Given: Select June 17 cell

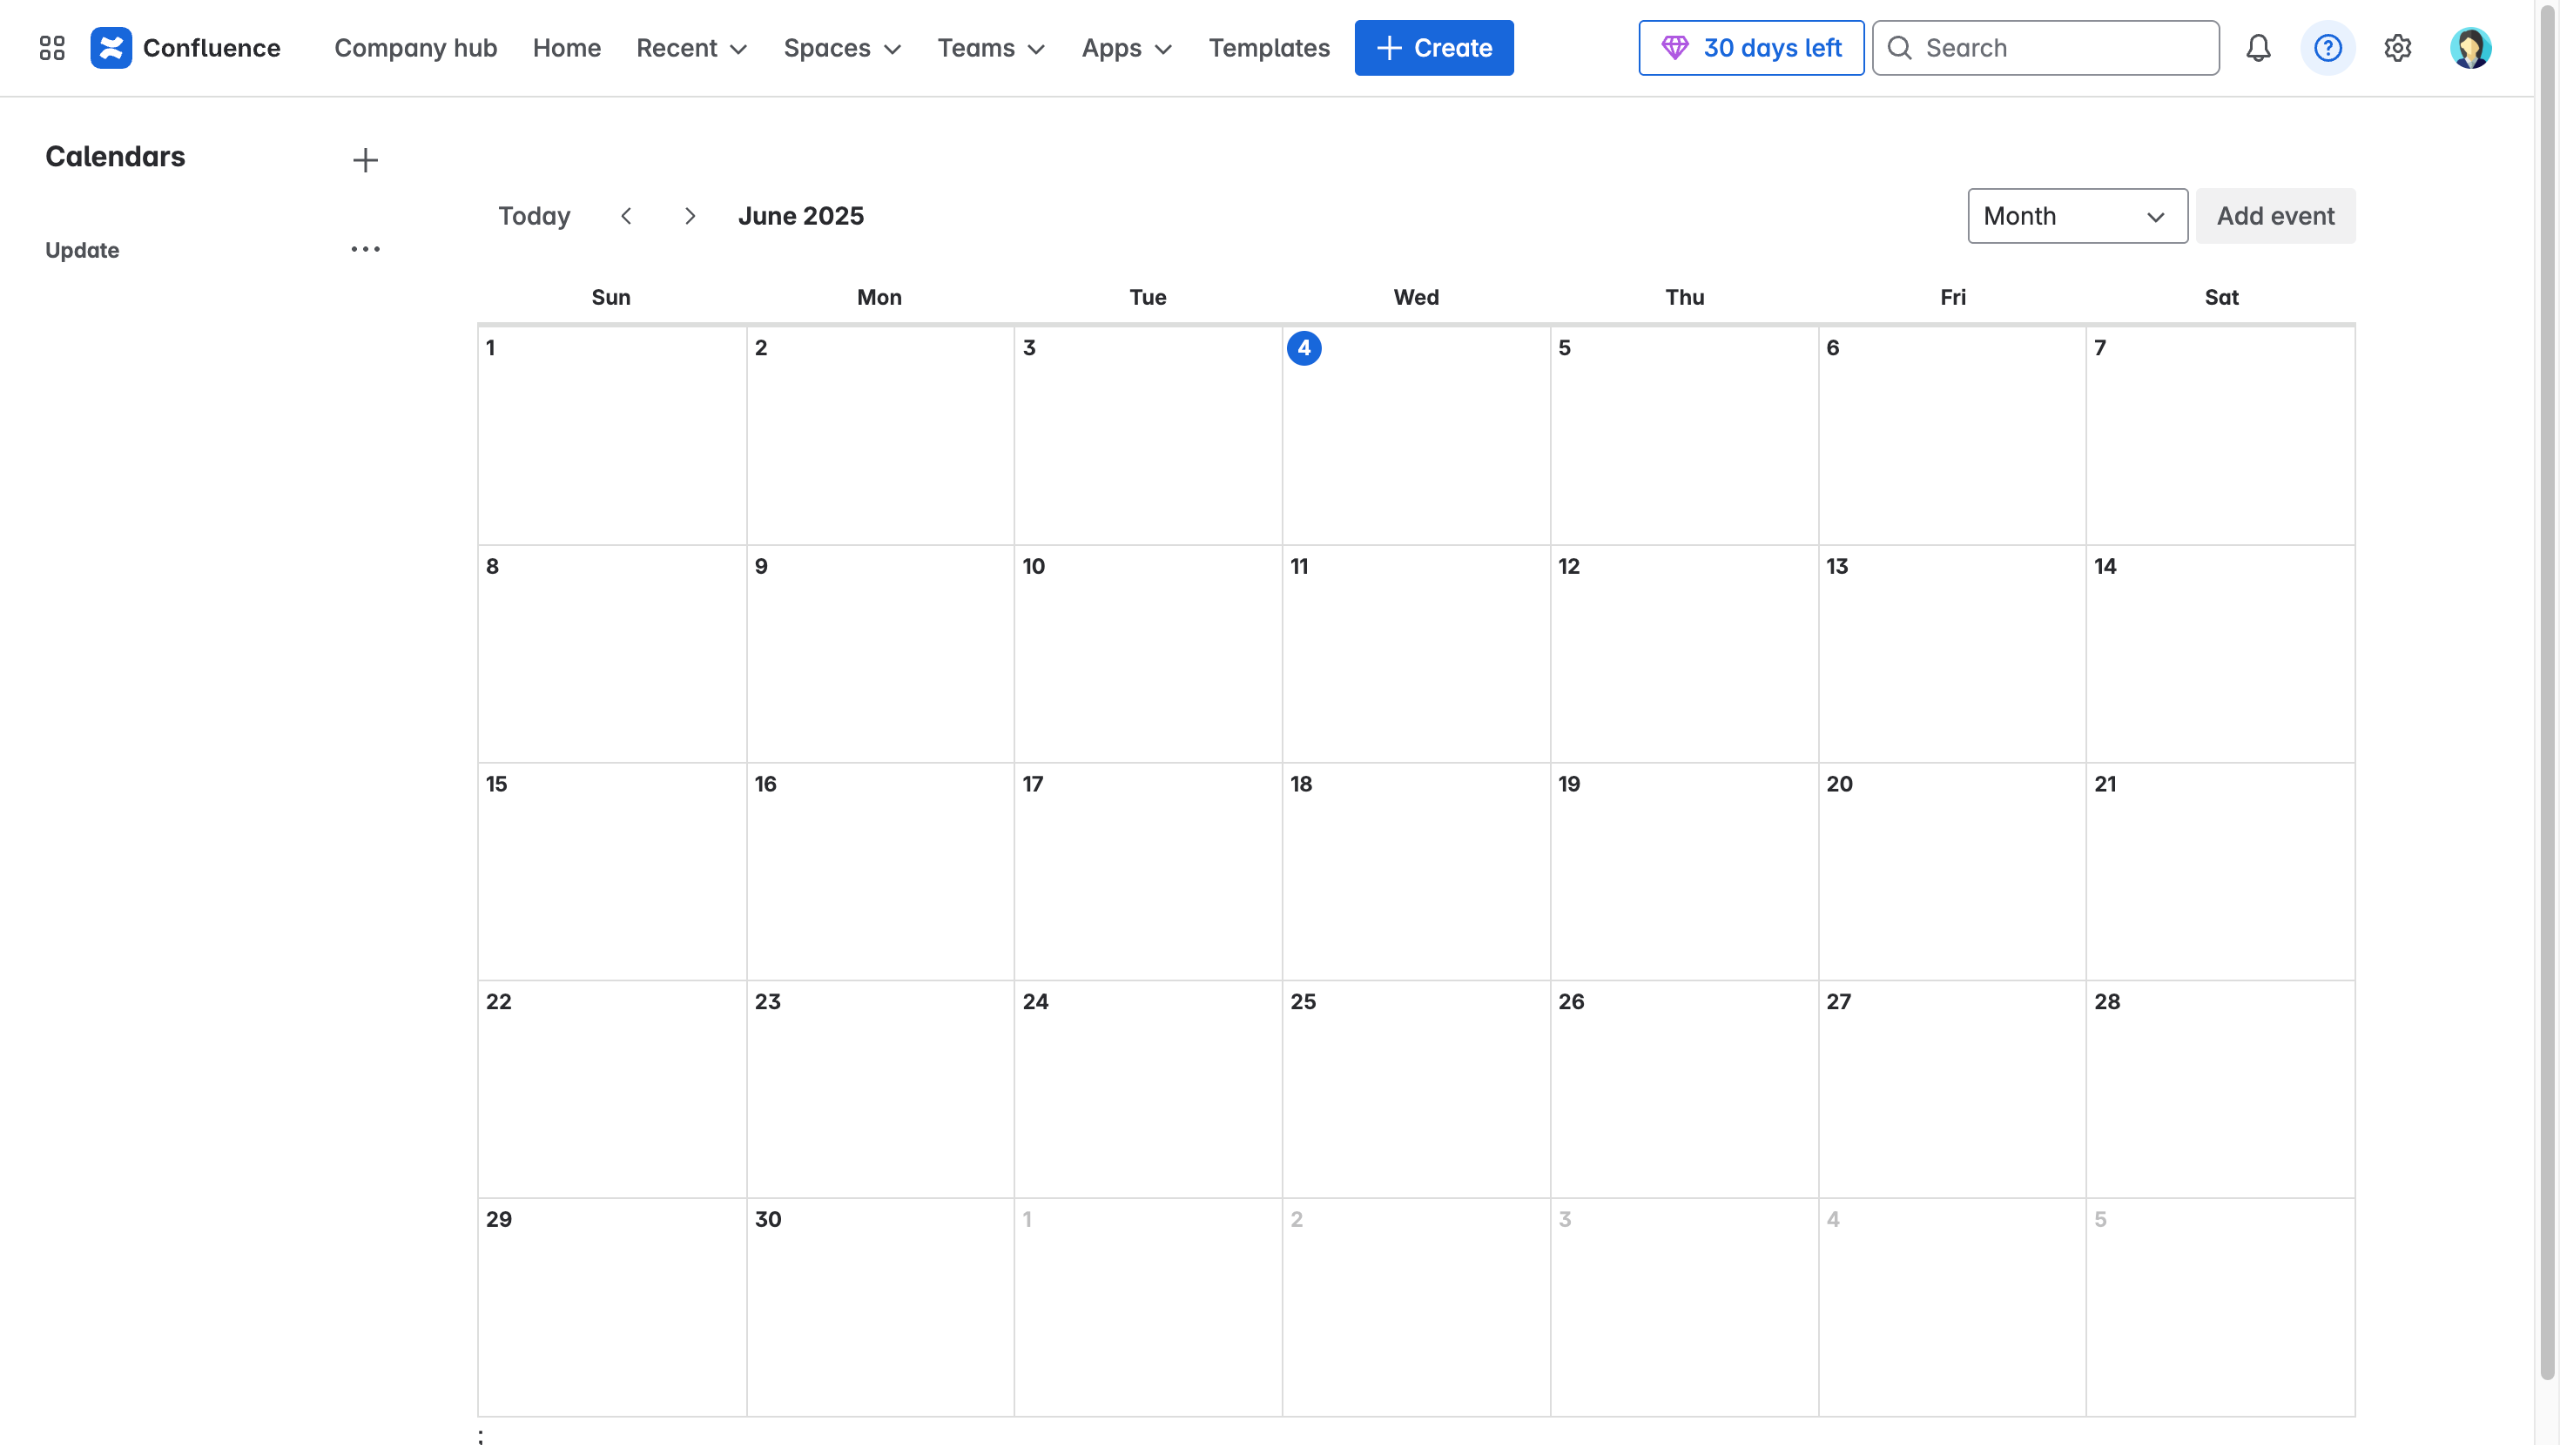Looking at the screenshot, I should pos(1148,871).
